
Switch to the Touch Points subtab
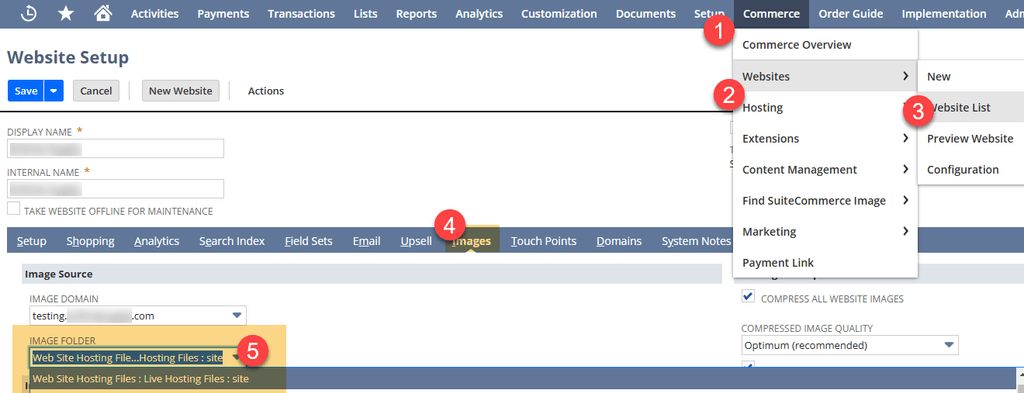pyautogui.click(x=543, y=241)
